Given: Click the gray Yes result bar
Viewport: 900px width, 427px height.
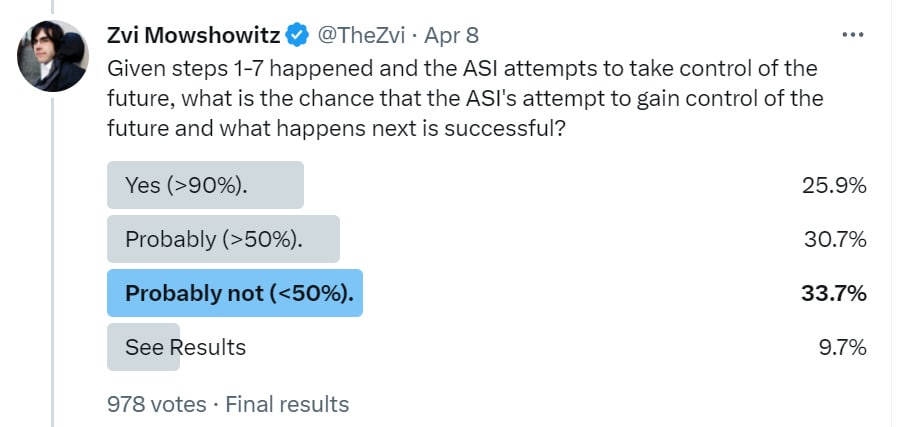Looking at the screenshot, I should coord(205,185).
